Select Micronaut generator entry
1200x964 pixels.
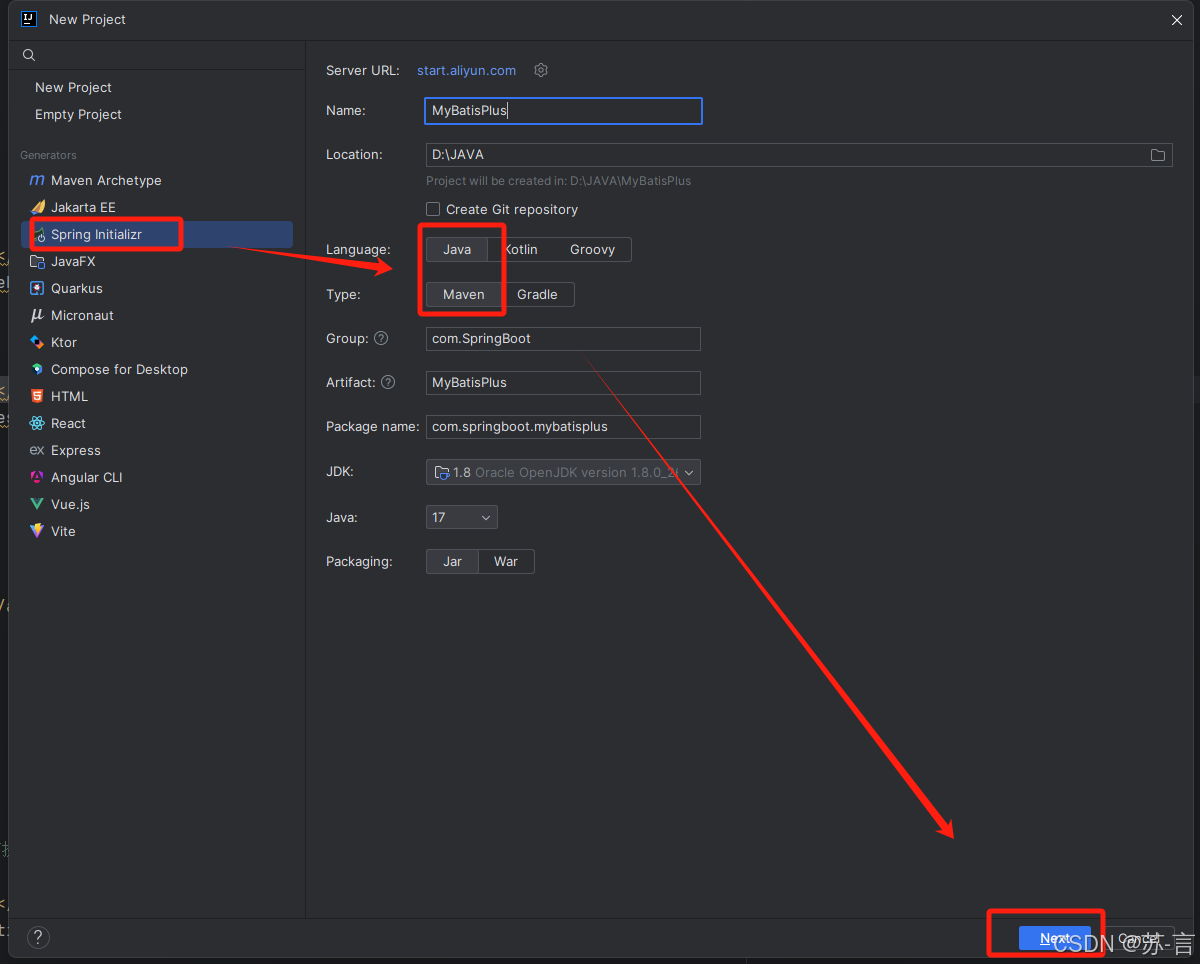pos(82,315)
